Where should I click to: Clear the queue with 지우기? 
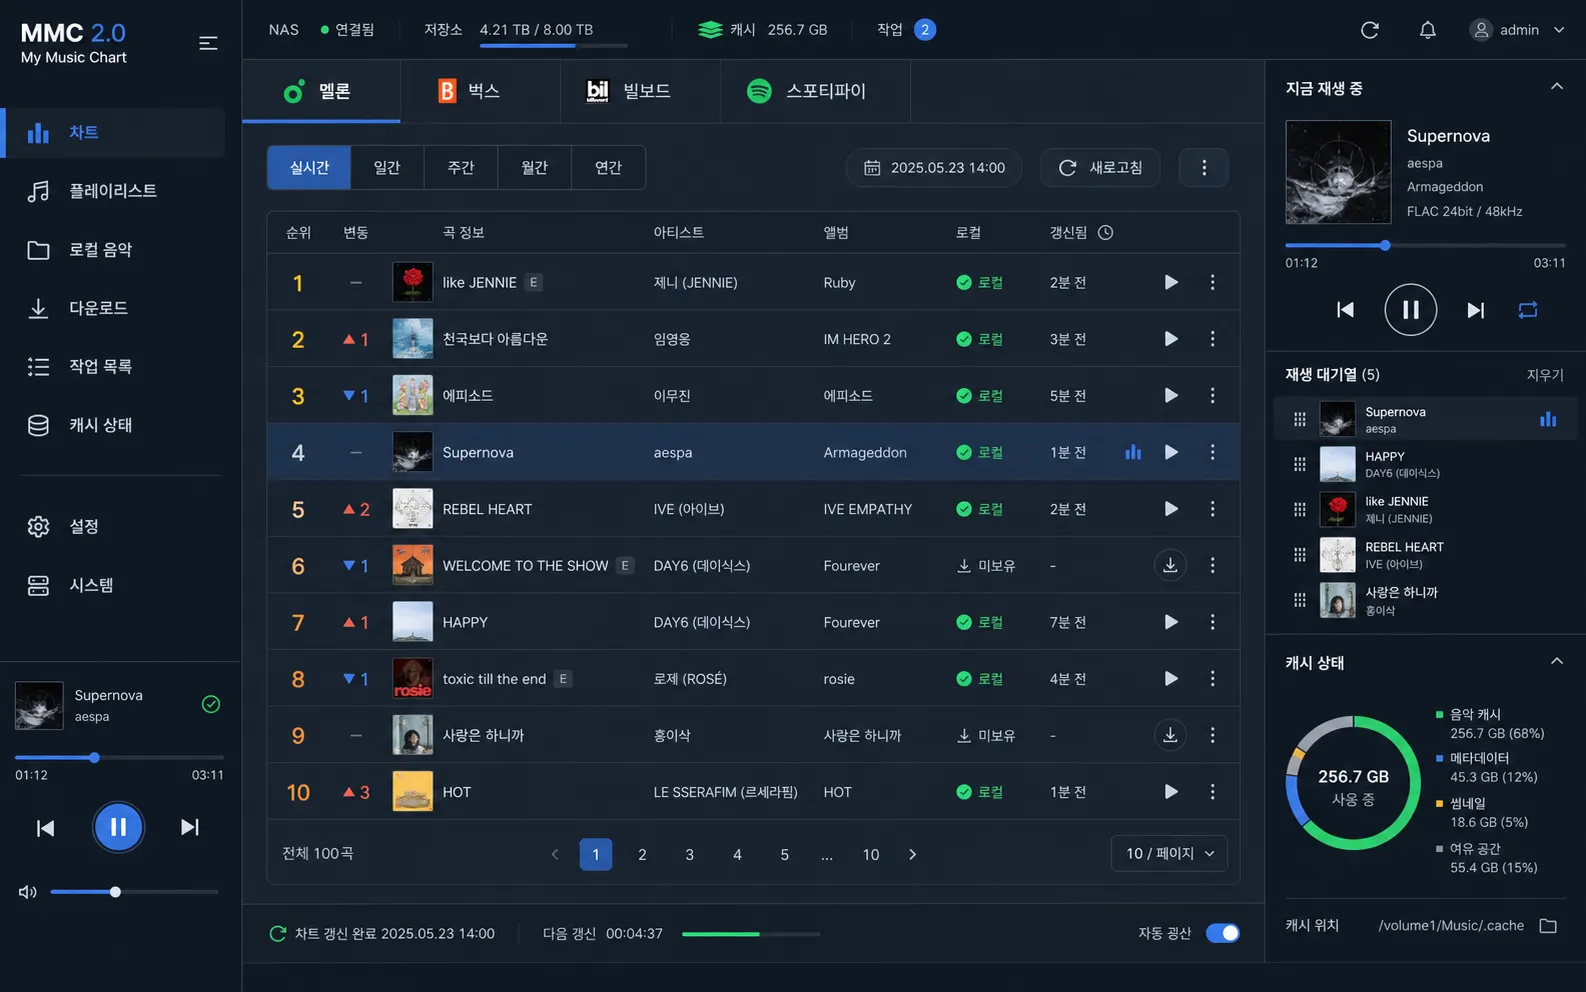tap(1545, 375)
